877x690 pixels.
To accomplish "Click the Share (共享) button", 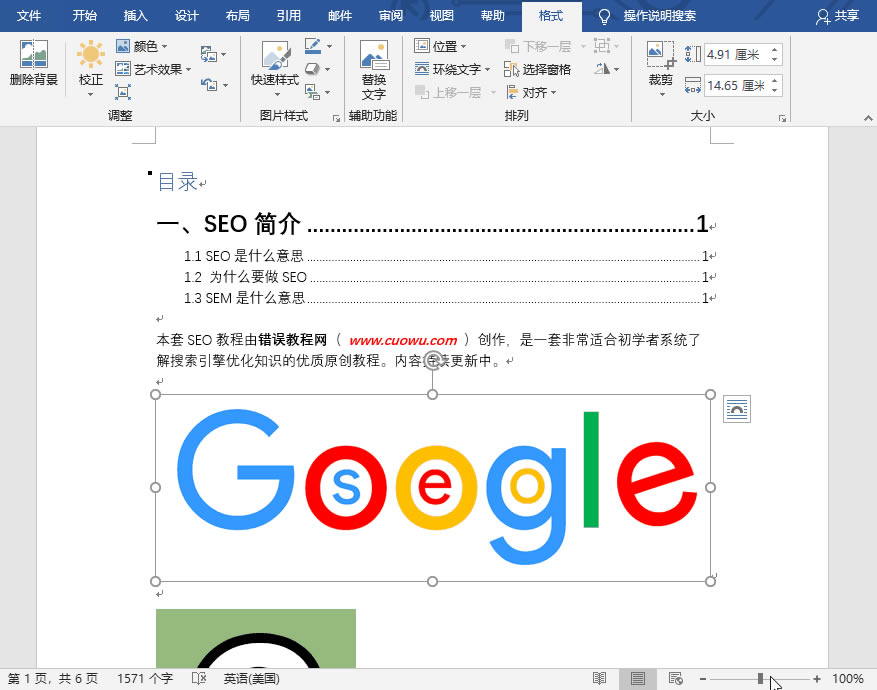I will (x=837, y=16).
